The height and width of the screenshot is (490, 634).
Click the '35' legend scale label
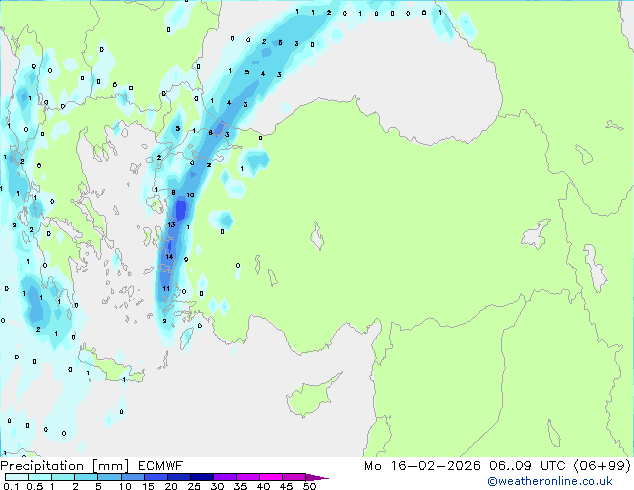click(240, 486)
